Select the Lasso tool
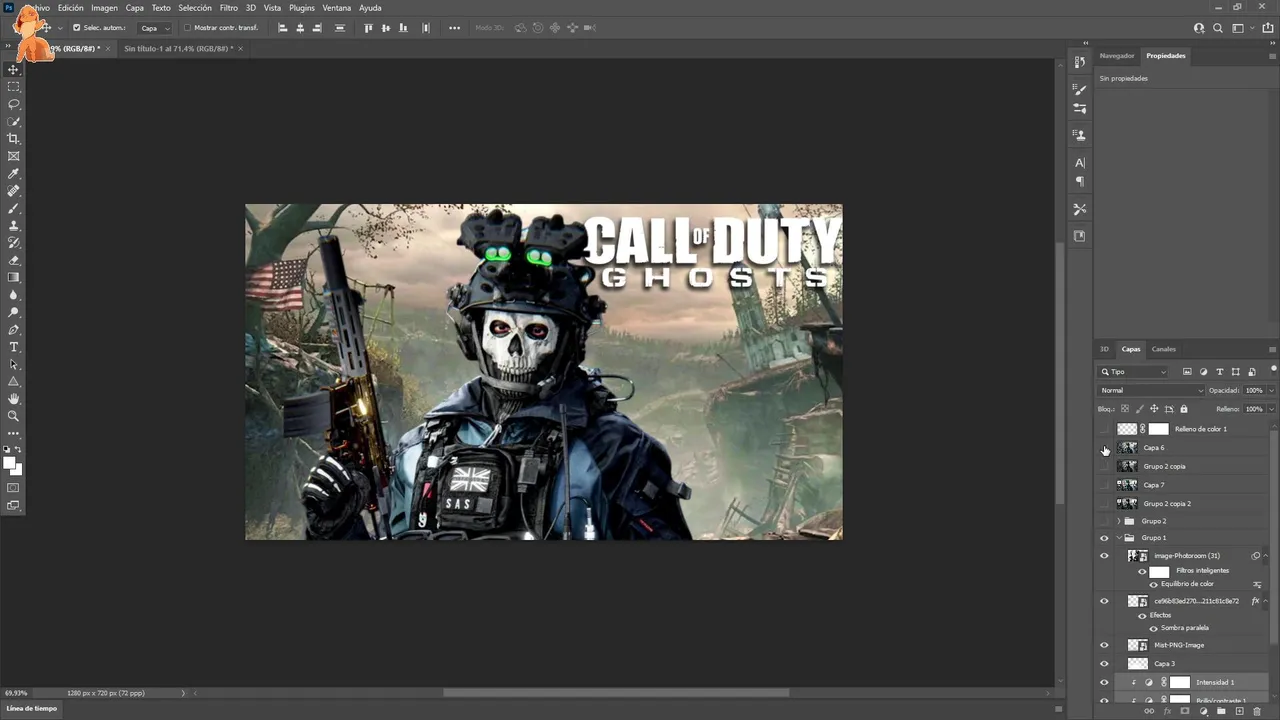Viewport: 1280px width, 720px height. (14, 104)
